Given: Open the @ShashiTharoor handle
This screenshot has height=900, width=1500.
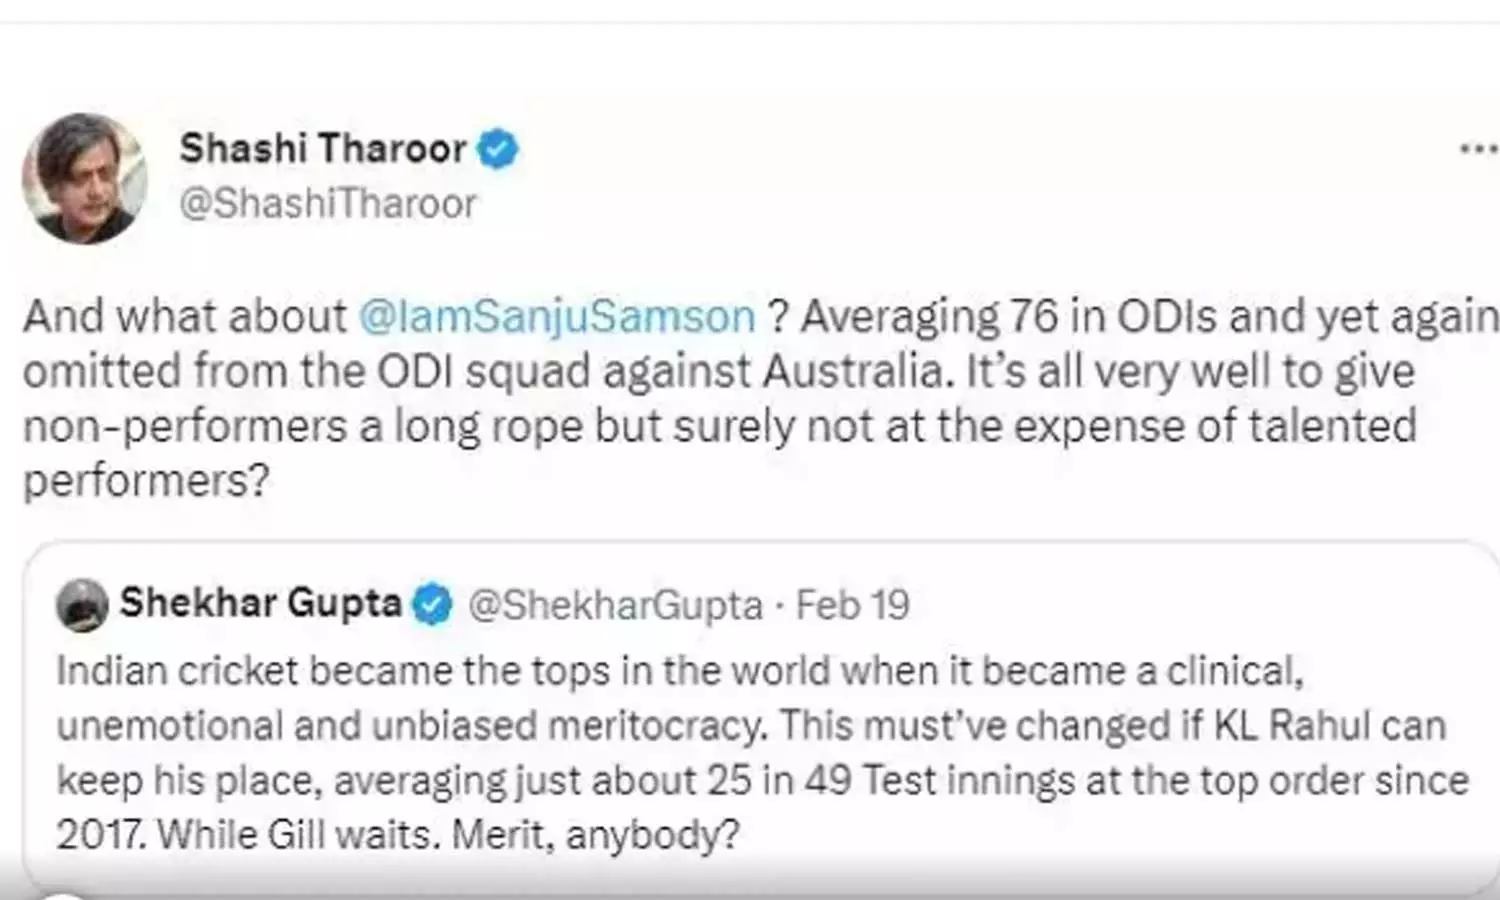Looking at the screenshot, I should pos(328,203).
